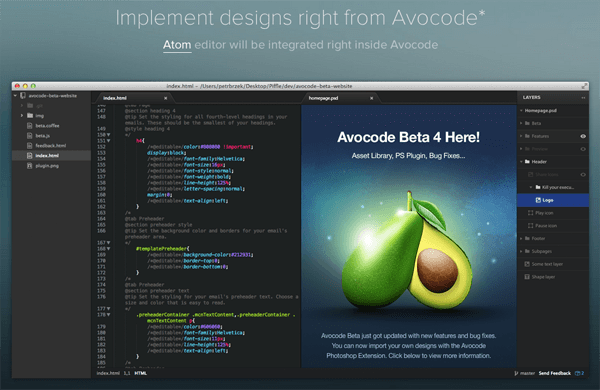Expand the Beta layer group

(x=521, y=123)
